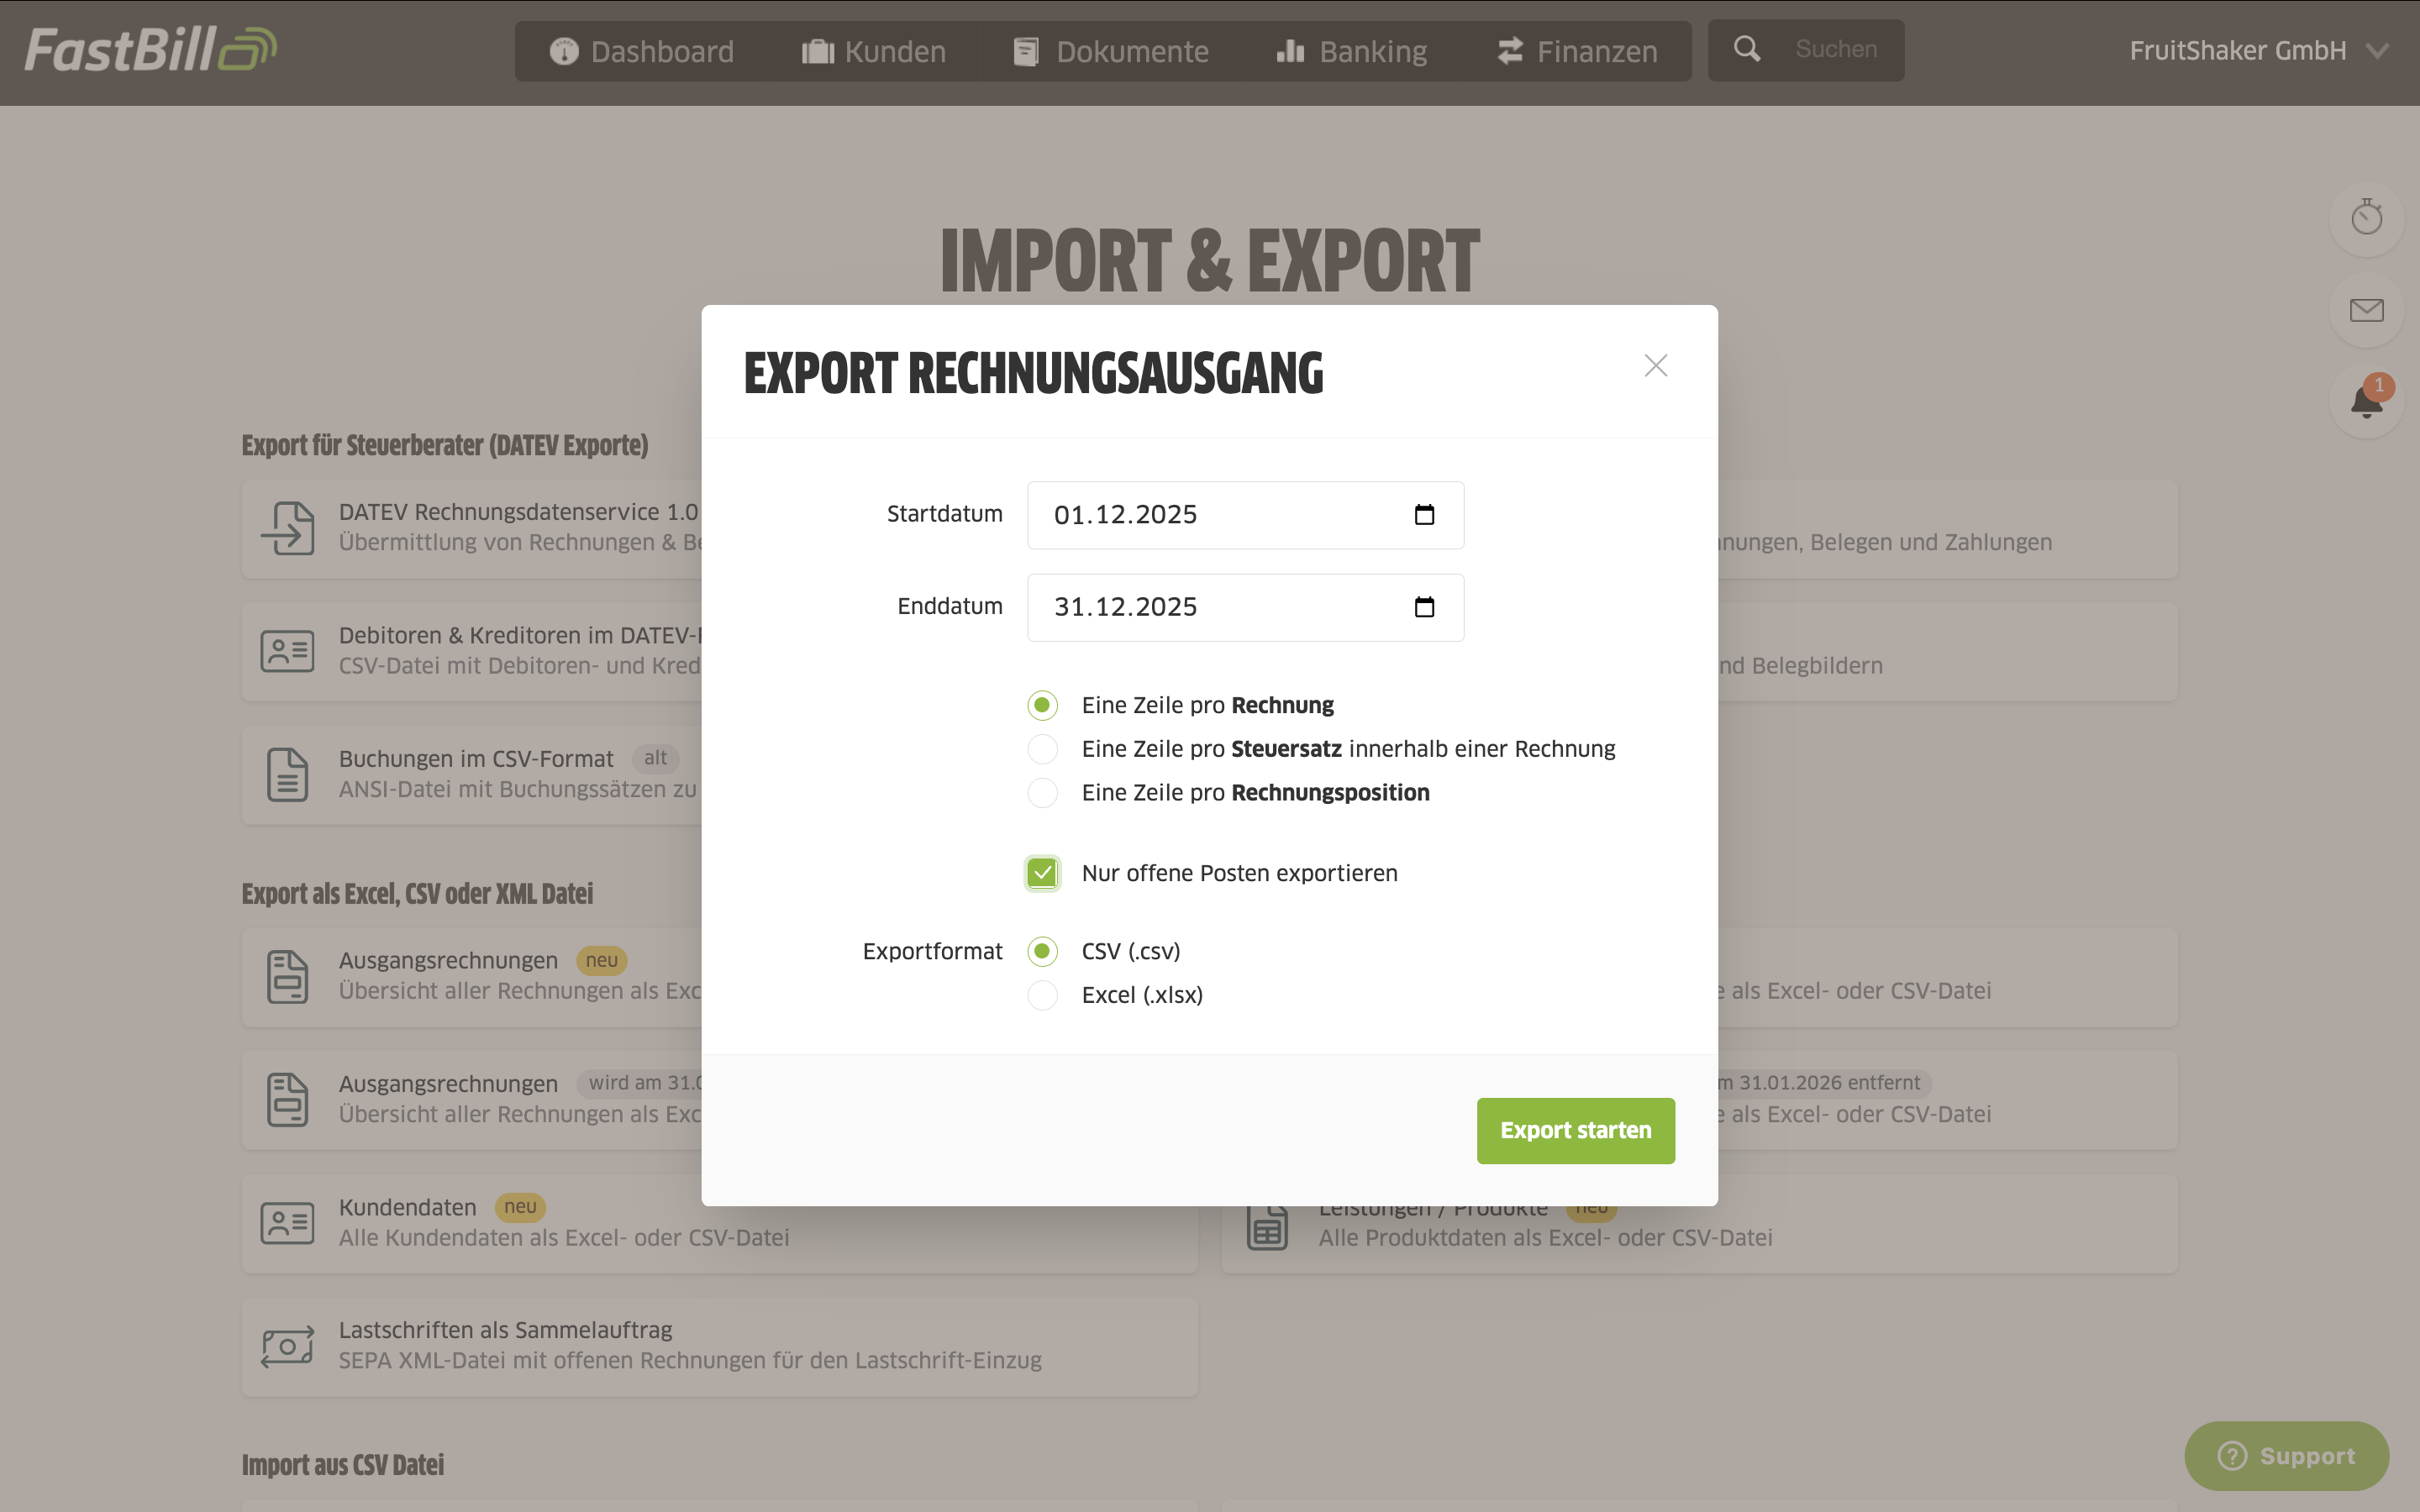
Task: Click the Banking bar chart icon
Action: tap(1291, 50)
